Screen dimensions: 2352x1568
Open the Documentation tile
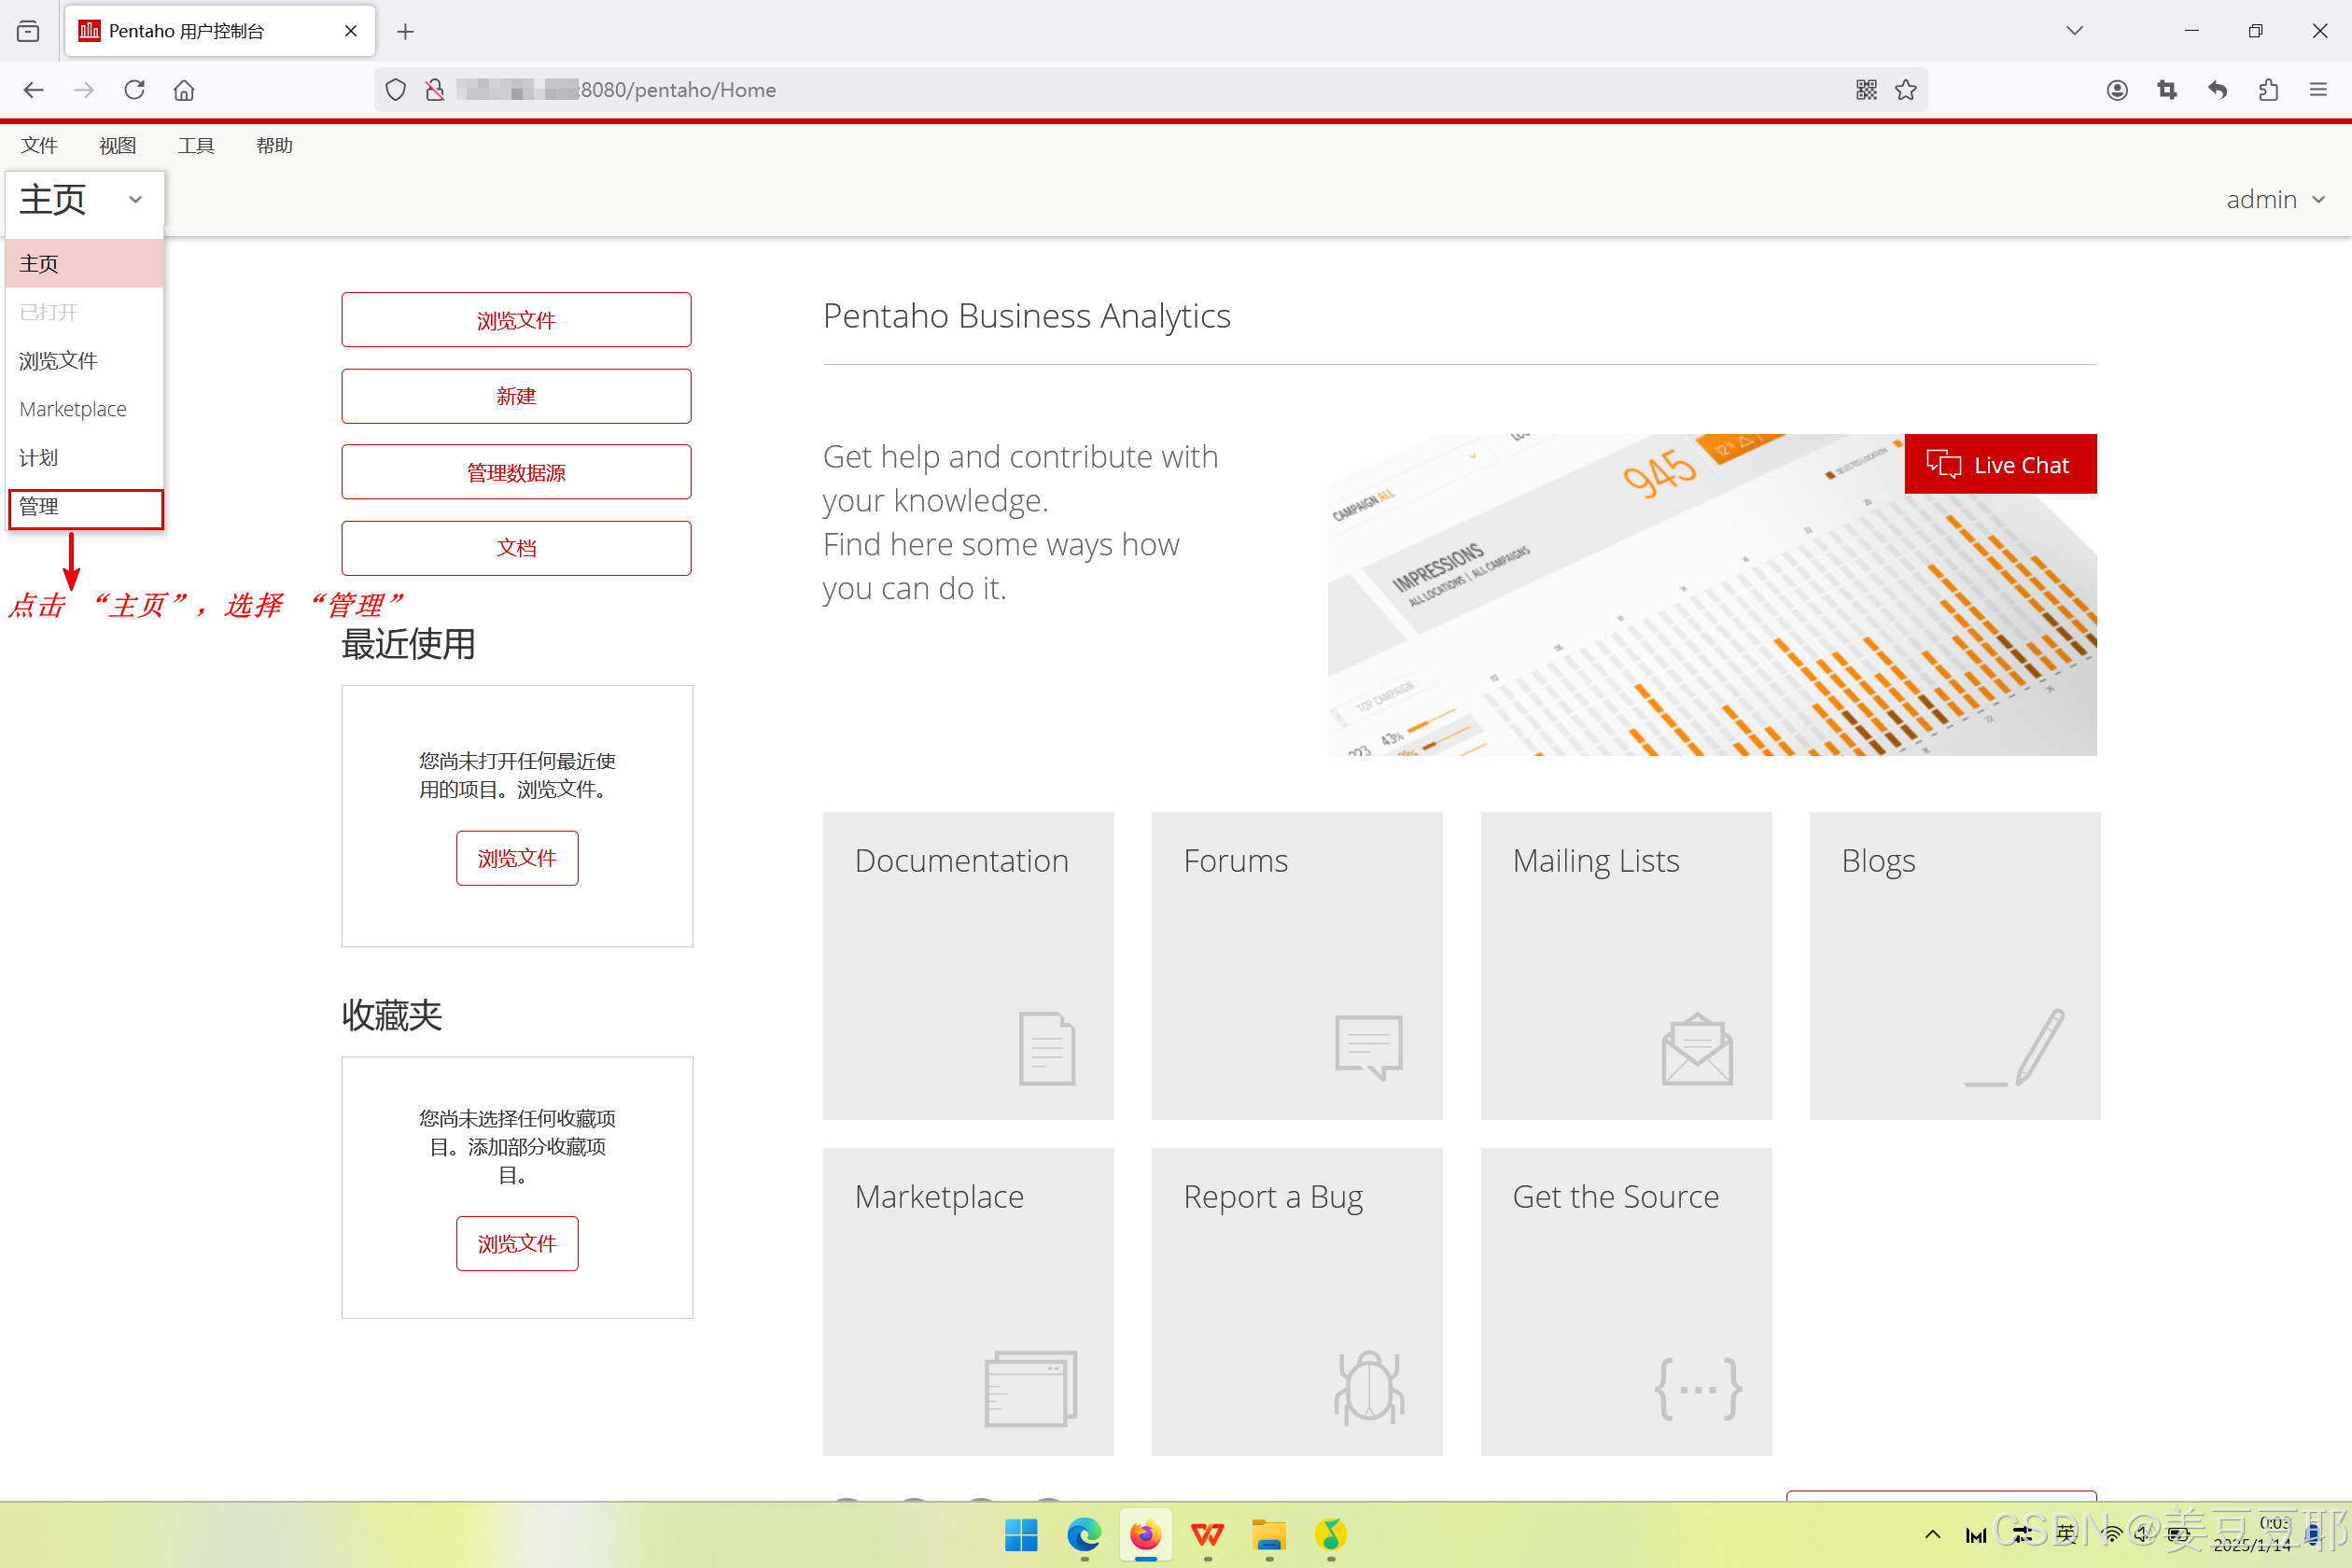(967, 965)
